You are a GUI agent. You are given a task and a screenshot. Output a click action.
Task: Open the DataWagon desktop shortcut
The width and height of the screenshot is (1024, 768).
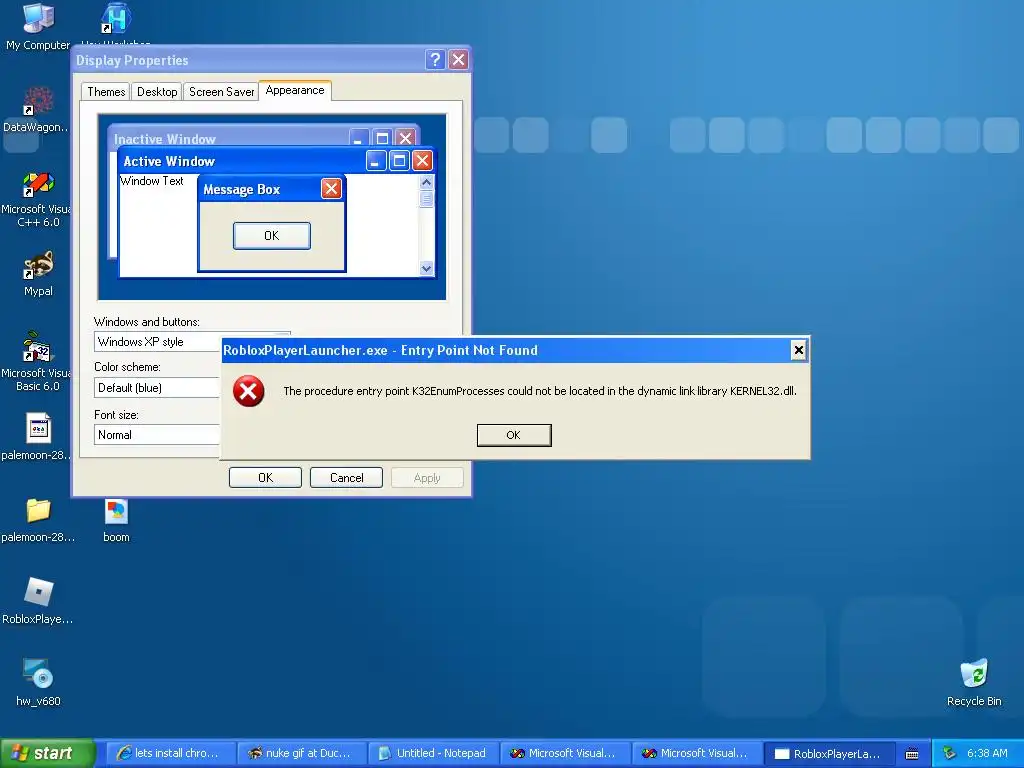tap(37, 108)
